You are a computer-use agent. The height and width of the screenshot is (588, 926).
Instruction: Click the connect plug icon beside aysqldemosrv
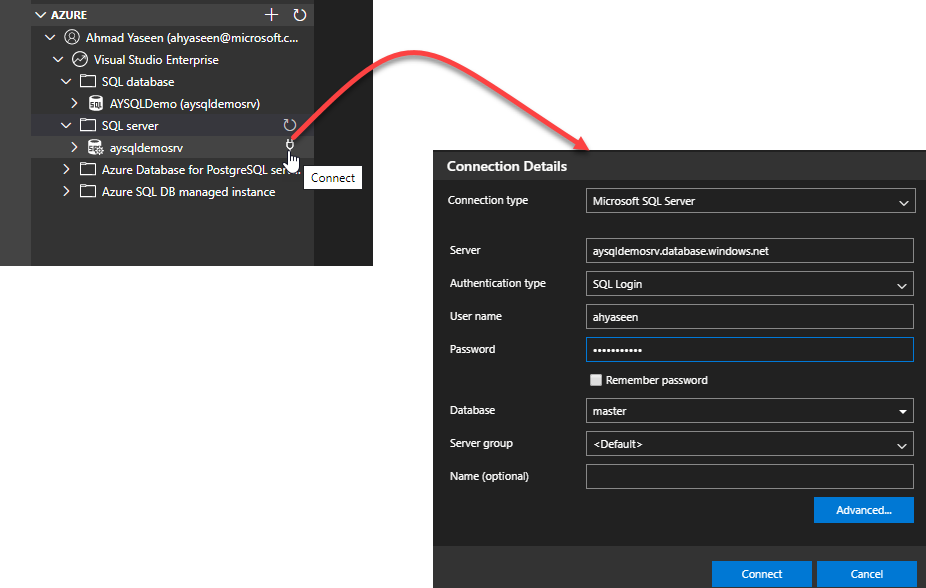pos(290,144)
